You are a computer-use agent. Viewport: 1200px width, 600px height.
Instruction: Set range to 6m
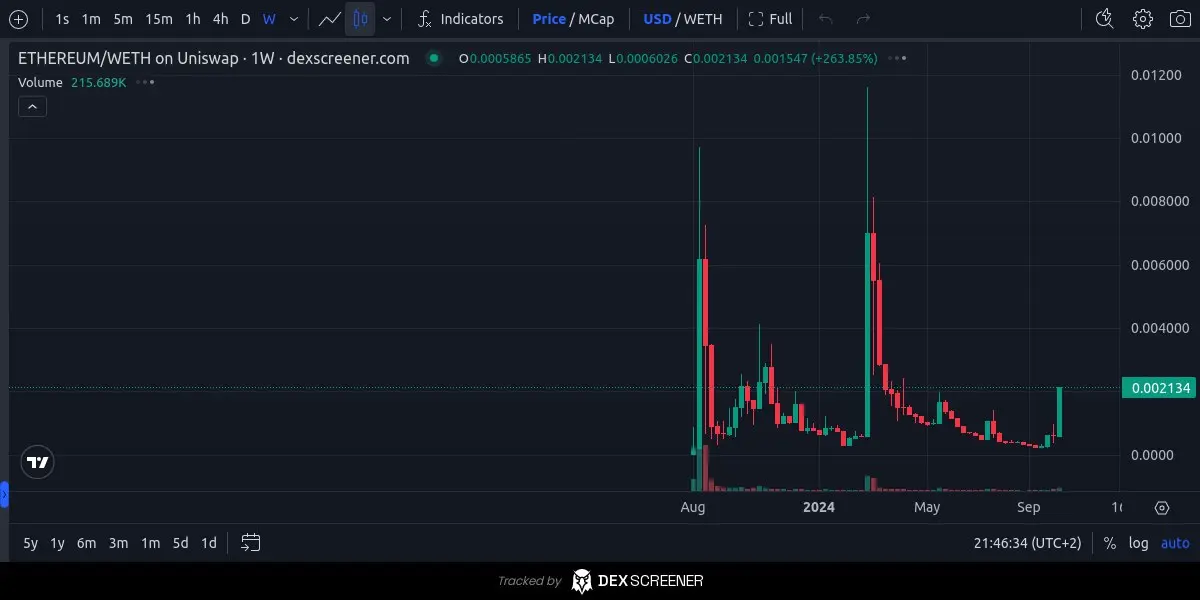(87, 543)
